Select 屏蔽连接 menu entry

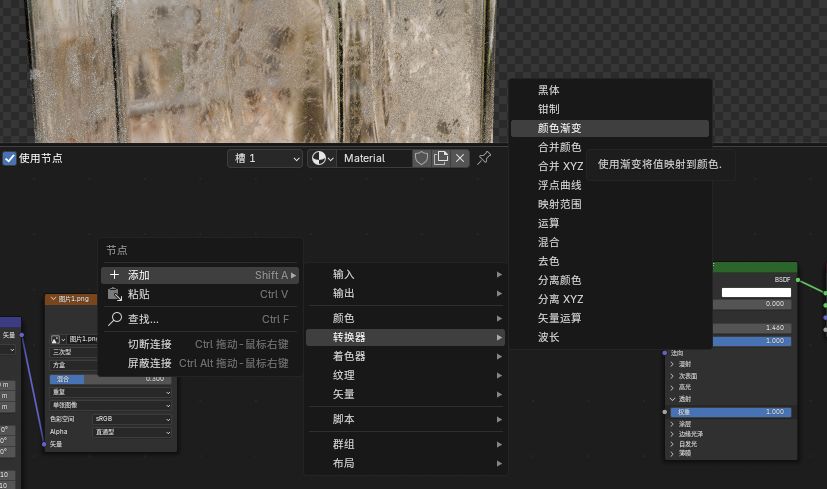click(x=200, y=363)
